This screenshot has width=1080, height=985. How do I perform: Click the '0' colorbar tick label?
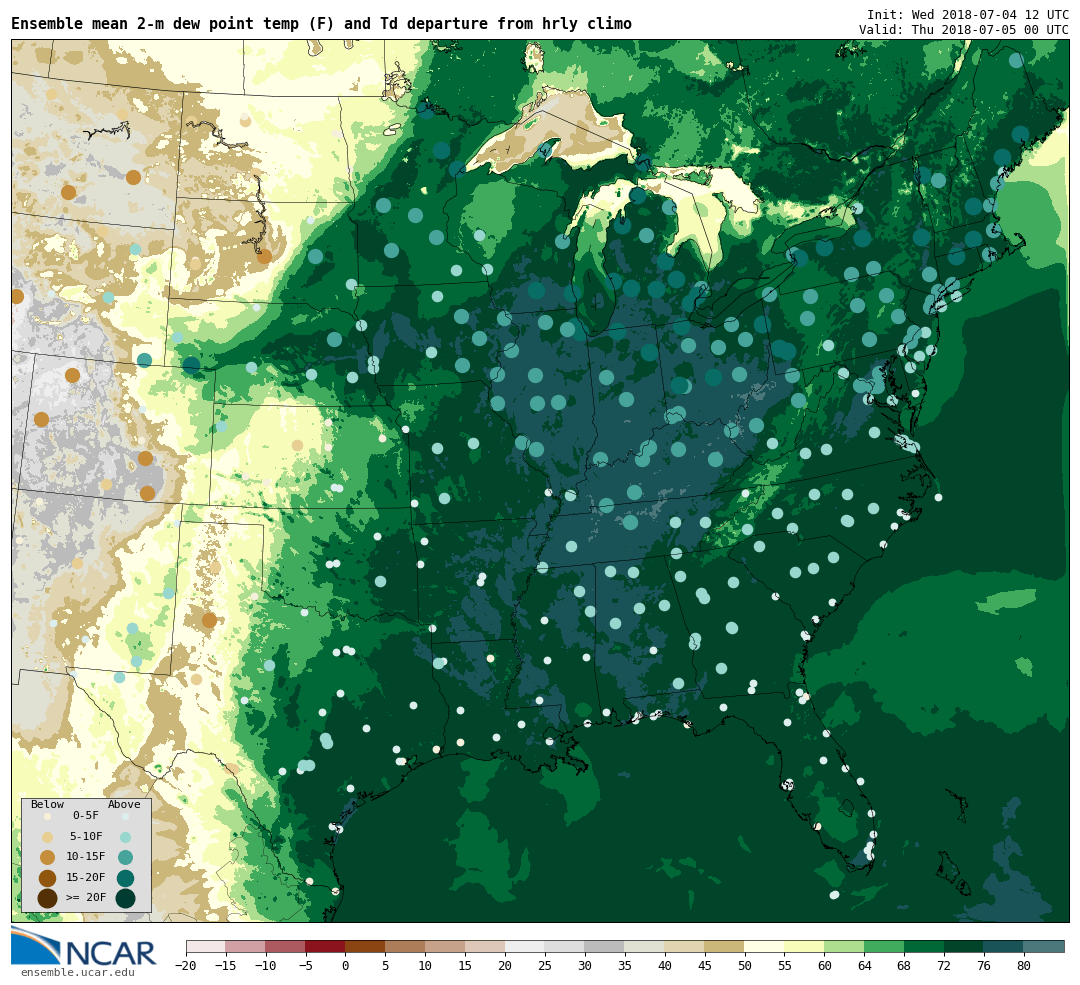click(345, 966)
